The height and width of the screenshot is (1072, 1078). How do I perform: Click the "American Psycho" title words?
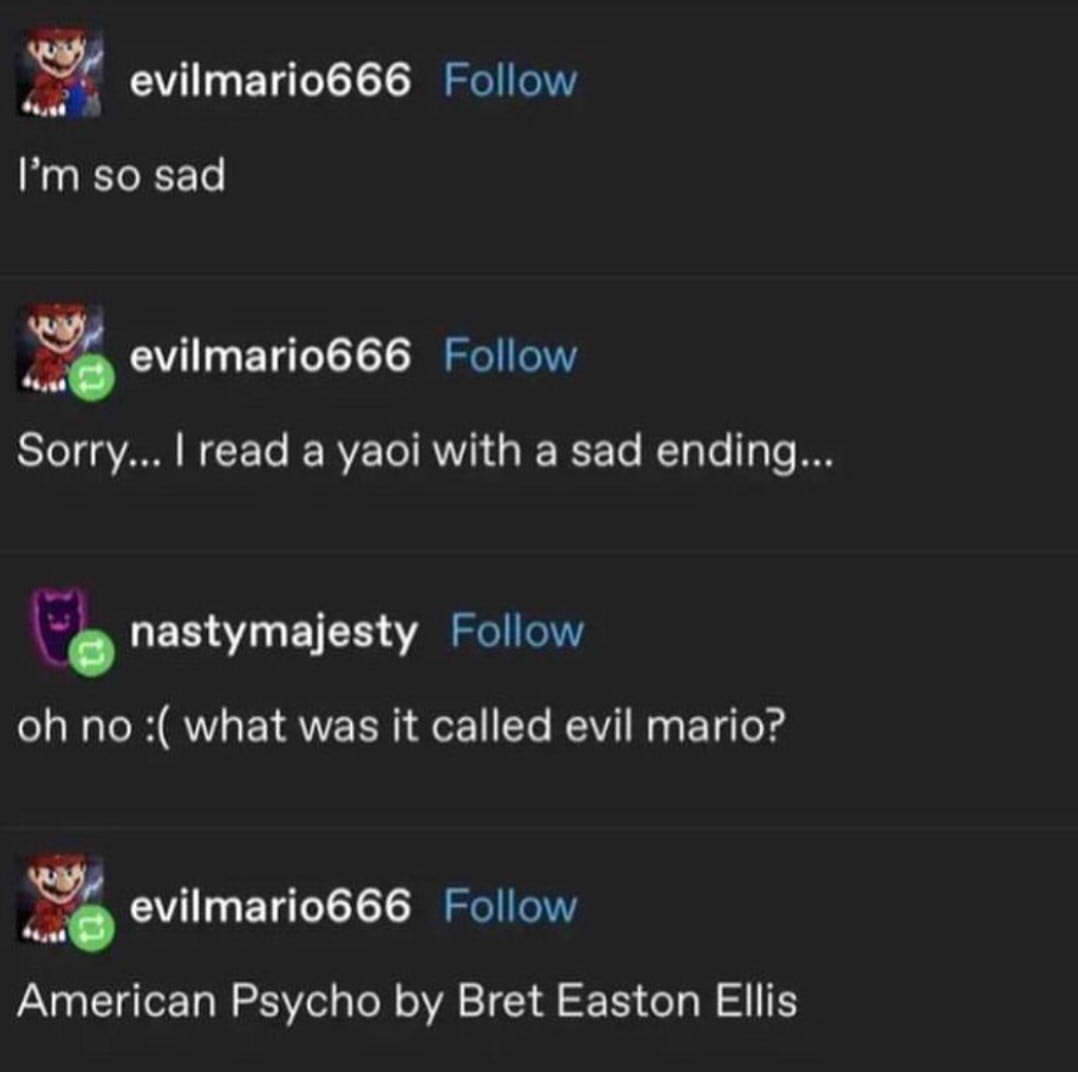199,1002
